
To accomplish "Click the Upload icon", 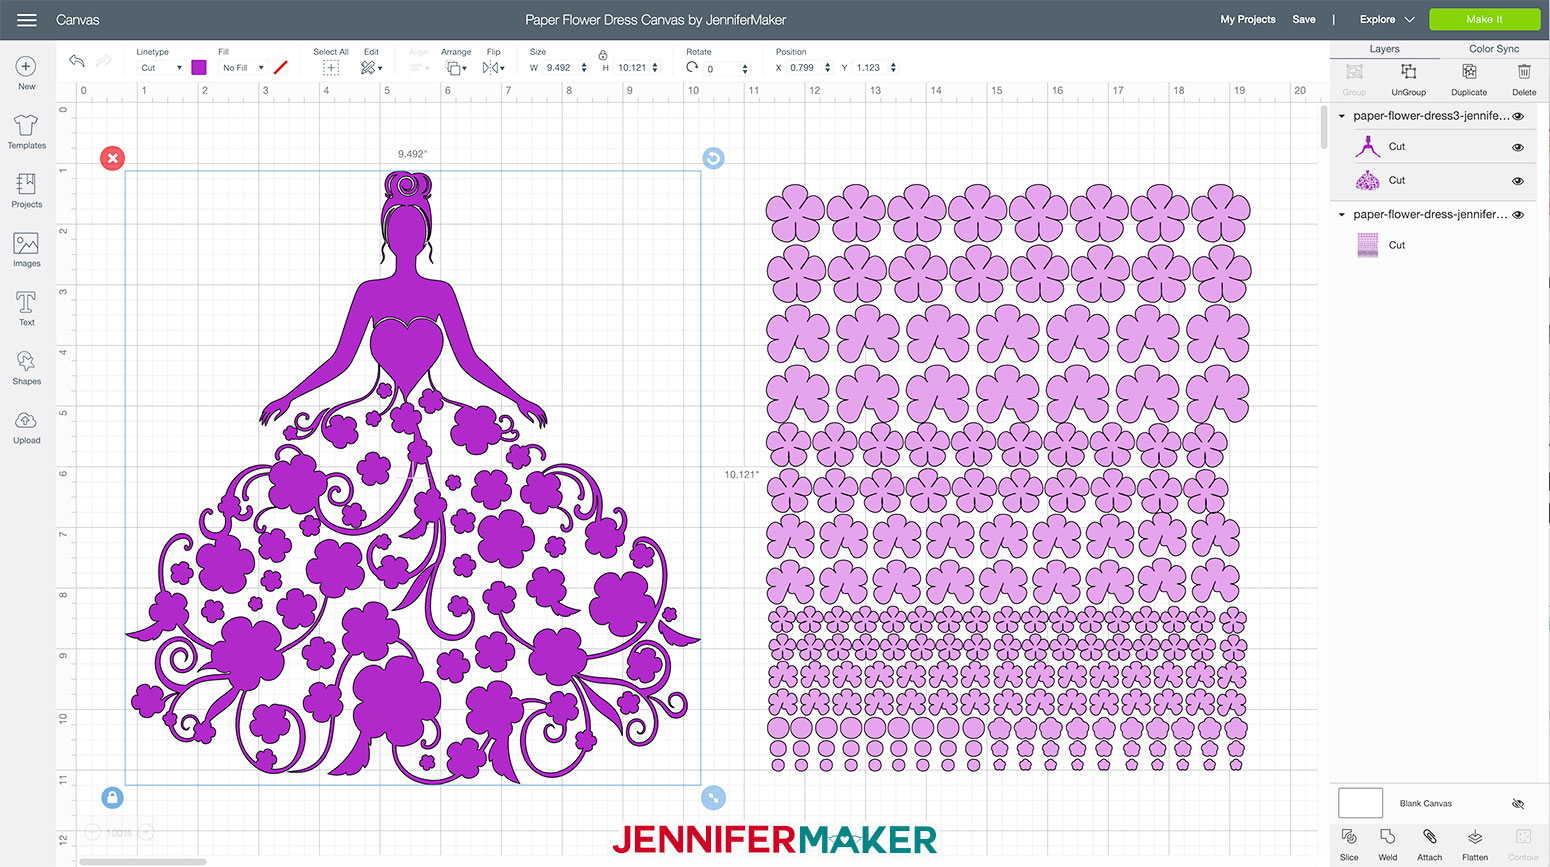I will (x=26, y=420).
